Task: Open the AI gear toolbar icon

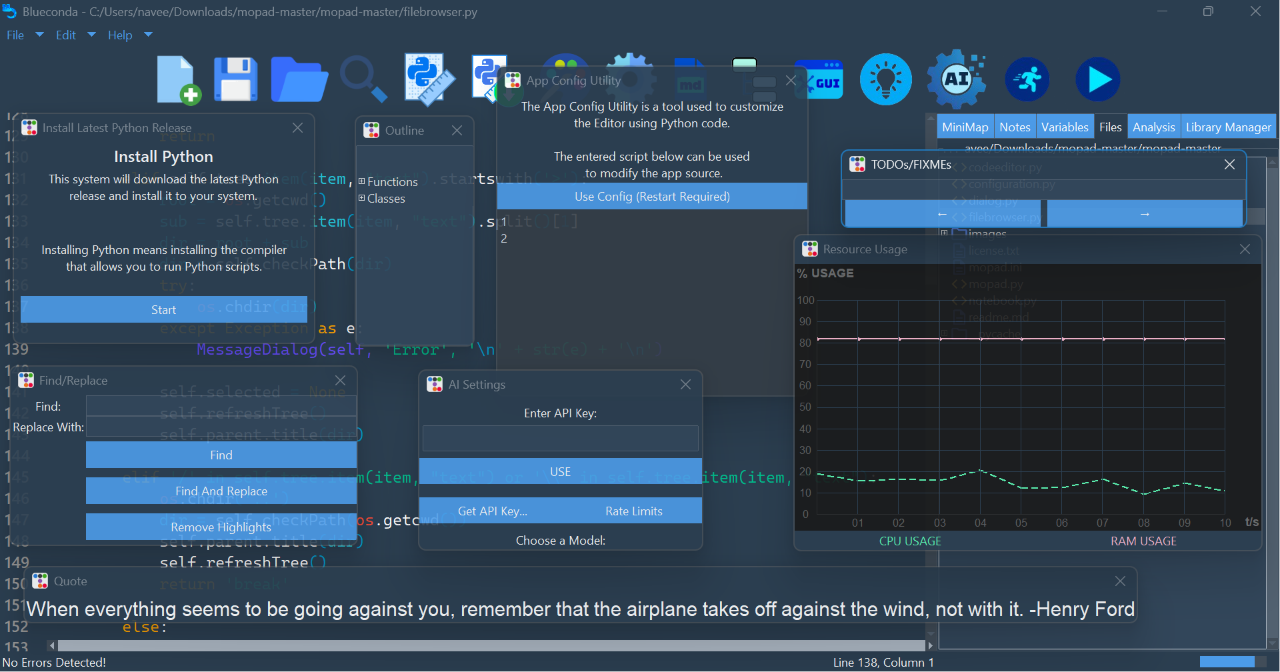Action: click(957, 79)
